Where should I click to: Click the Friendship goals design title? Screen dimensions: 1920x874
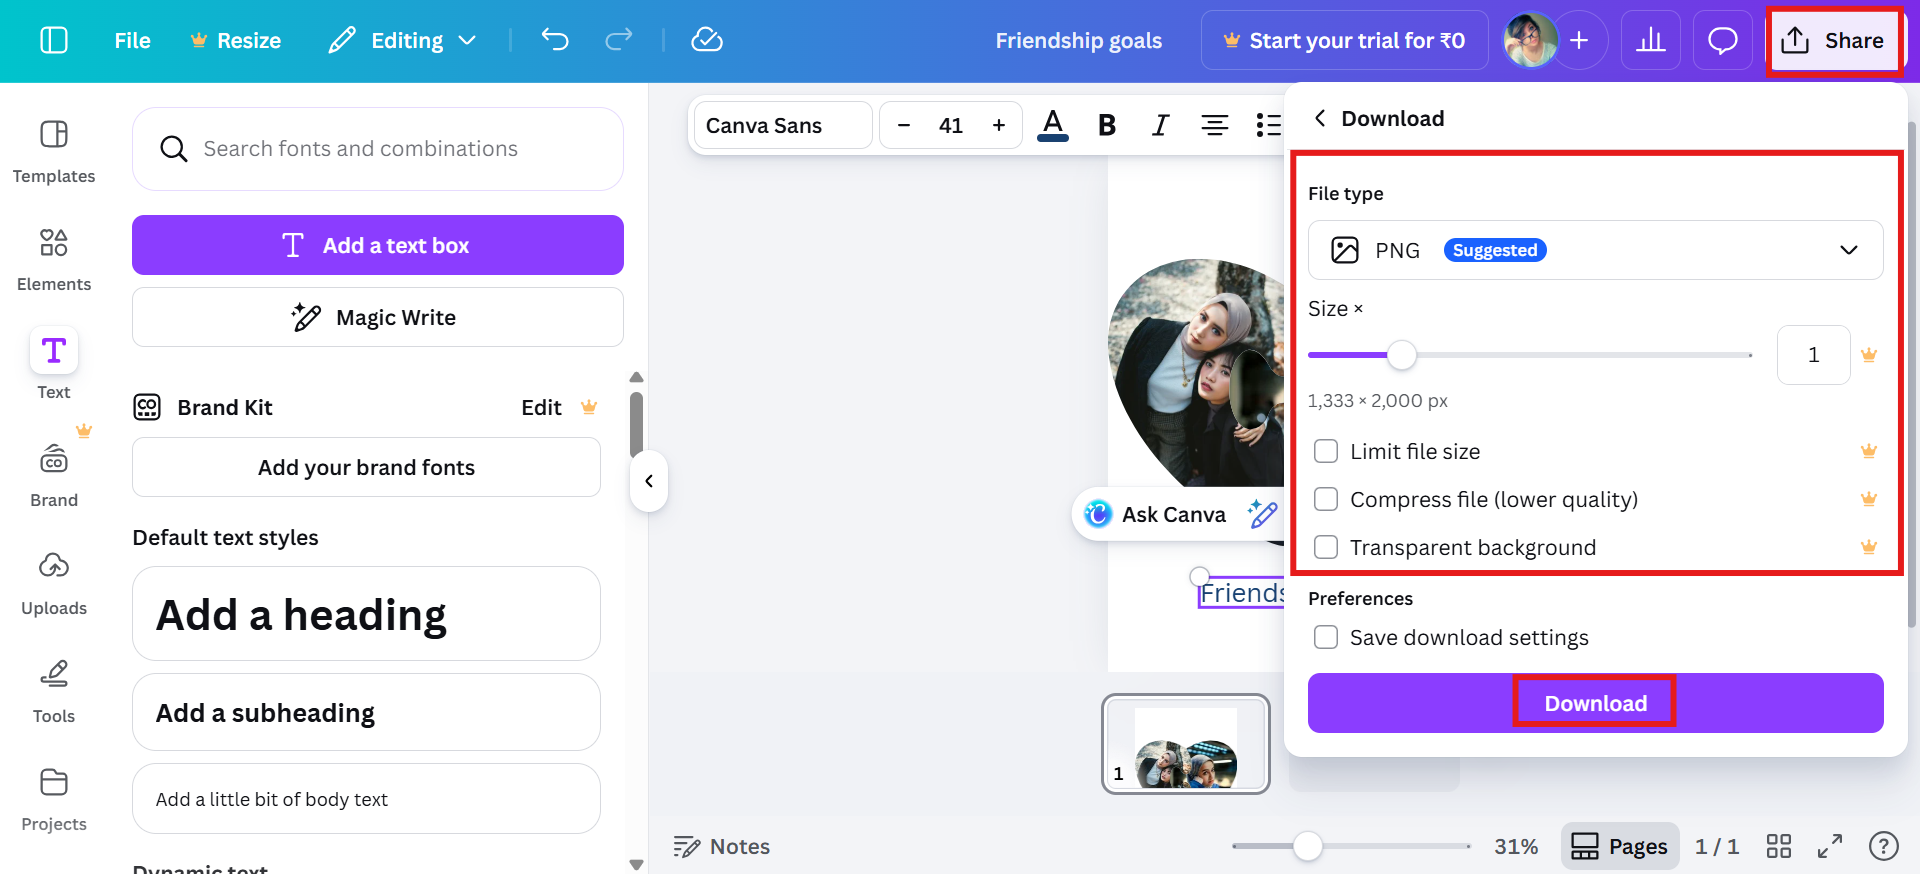[1078, 40]
